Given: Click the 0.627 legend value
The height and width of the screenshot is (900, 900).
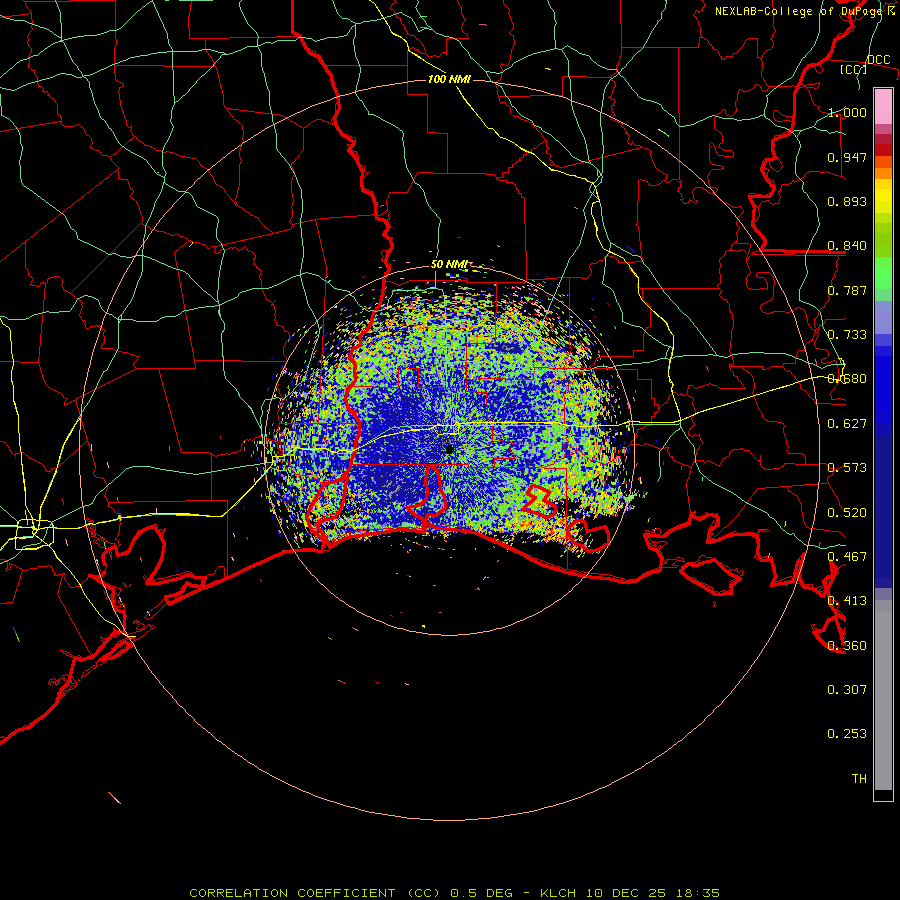Looking at the screenshot, I should click(847, 424).
